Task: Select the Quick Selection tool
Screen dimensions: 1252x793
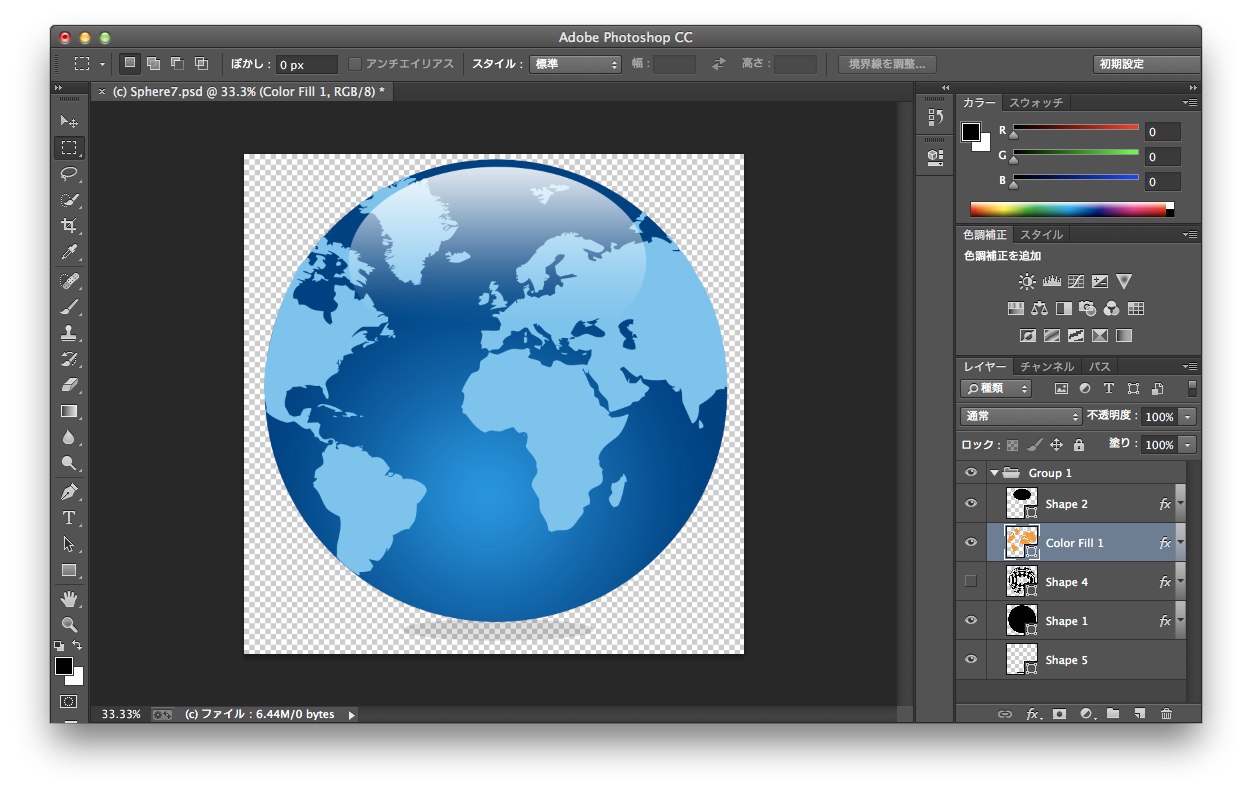Action: point(69,200)
